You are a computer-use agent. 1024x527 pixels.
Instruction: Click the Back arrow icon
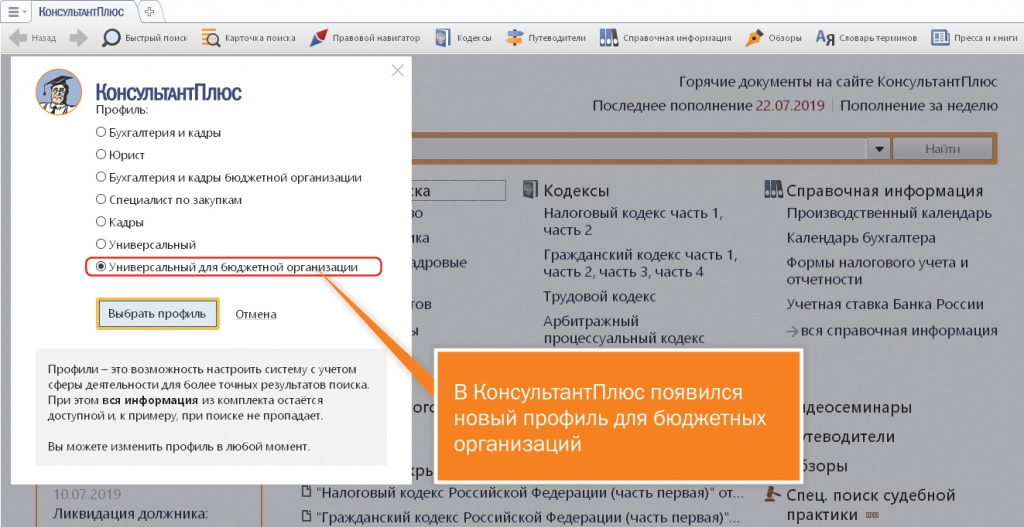click(x=17, y=38)
